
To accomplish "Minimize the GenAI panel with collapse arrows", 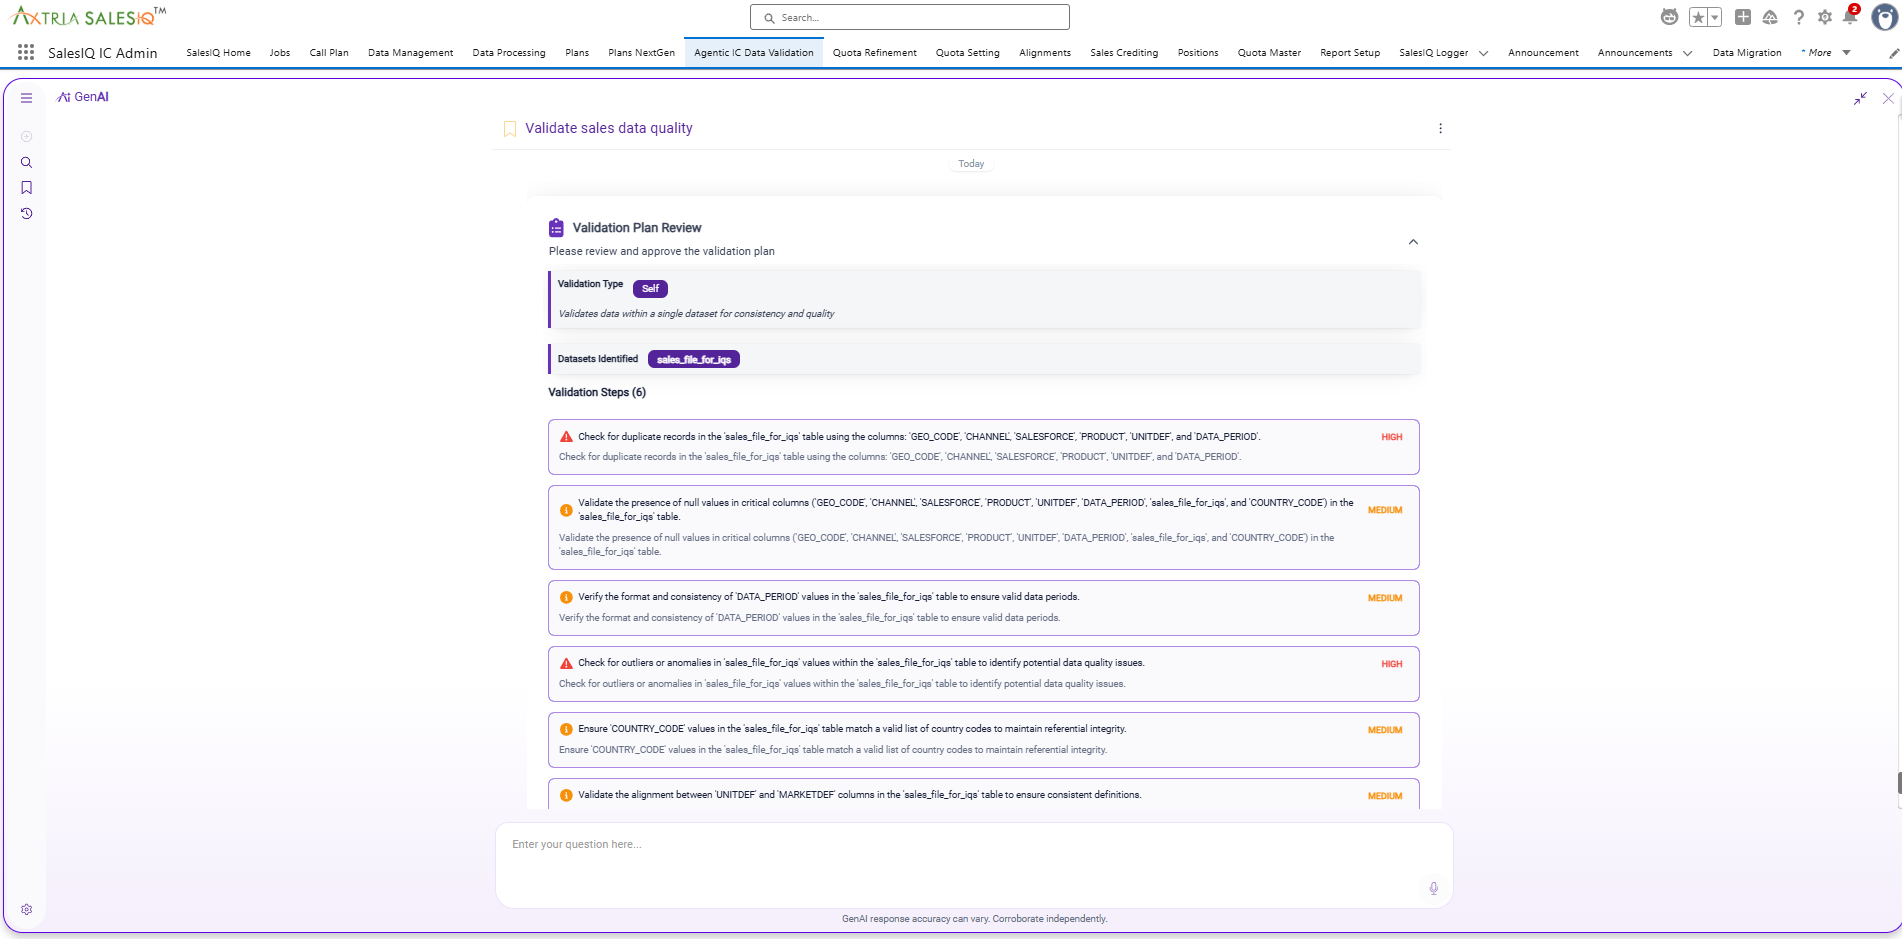I will pos(1860,98).
